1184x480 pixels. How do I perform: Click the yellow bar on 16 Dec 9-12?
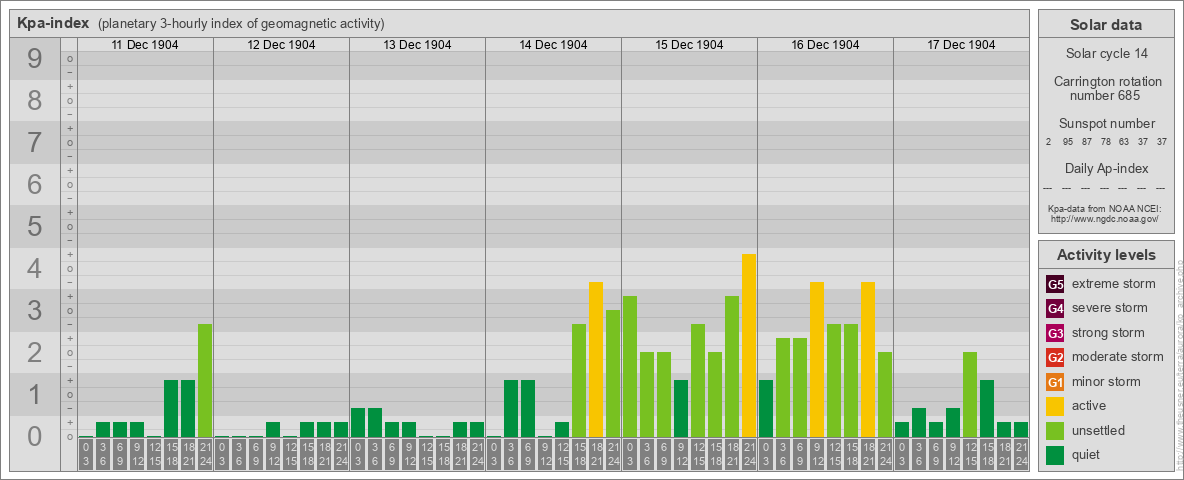click(817, 360)
